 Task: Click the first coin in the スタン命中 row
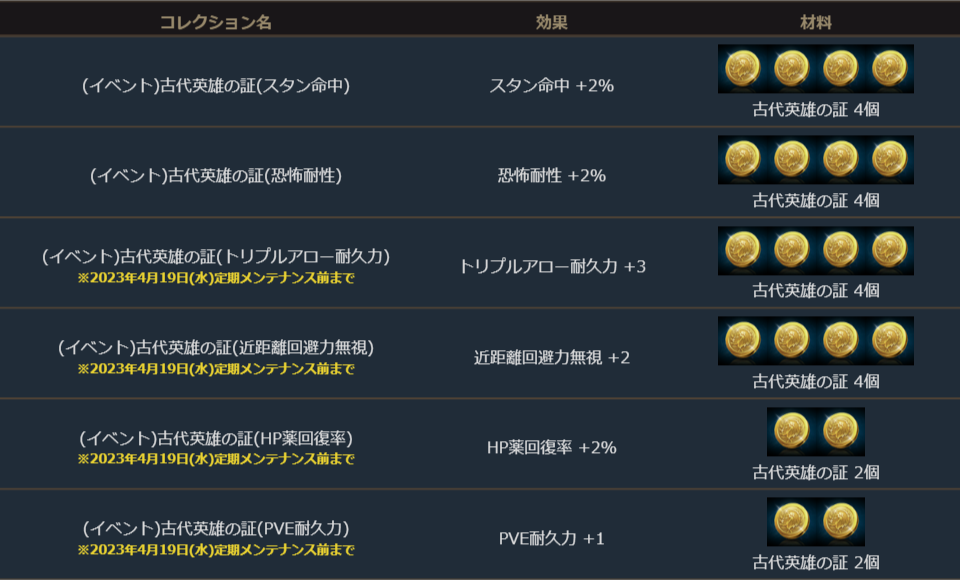[x=743, y=69]
